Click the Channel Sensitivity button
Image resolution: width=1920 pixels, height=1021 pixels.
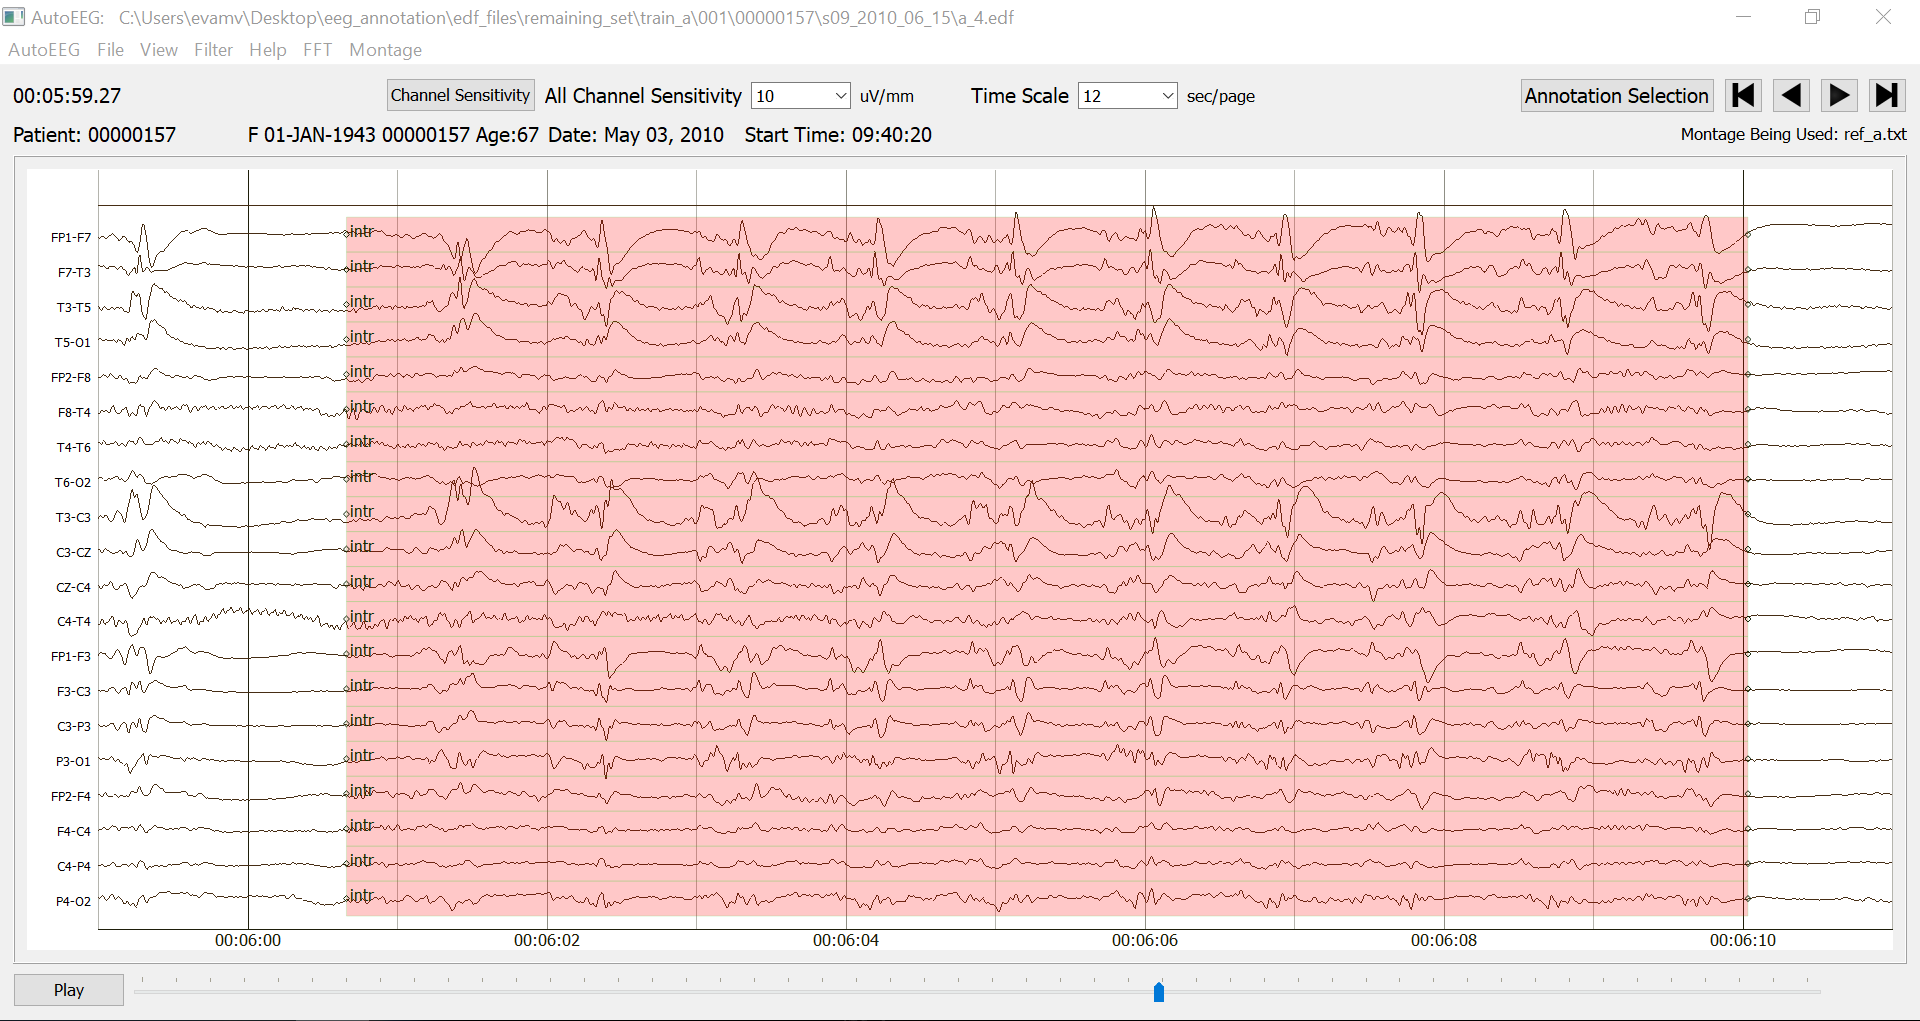(x=460, y=95)
